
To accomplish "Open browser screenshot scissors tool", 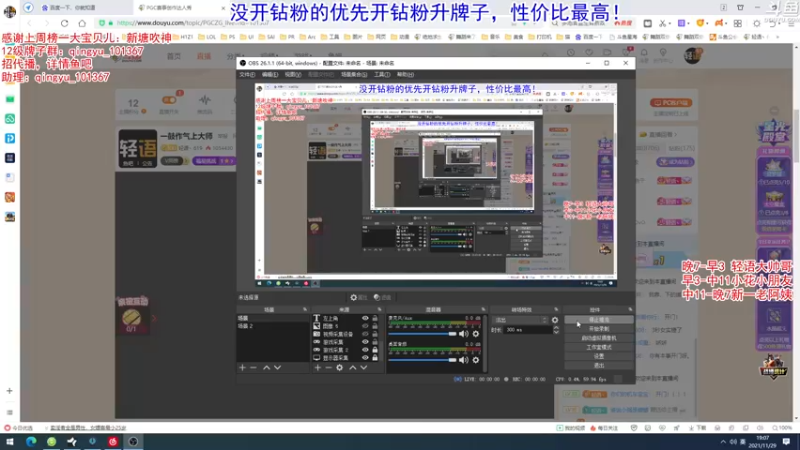I will pyautogui.click(x=662, y=23).
